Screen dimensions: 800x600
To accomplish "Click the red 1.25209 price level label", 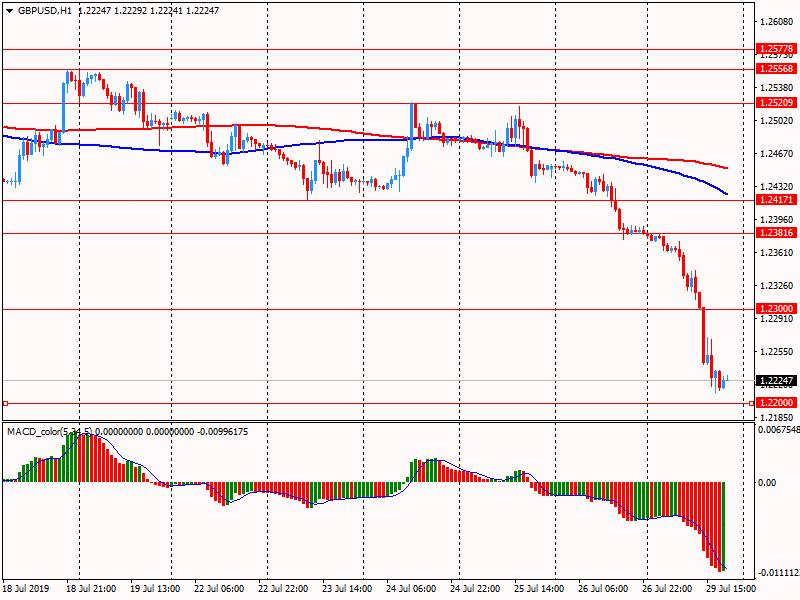I will pyautogui.click(x=776, y=103).
